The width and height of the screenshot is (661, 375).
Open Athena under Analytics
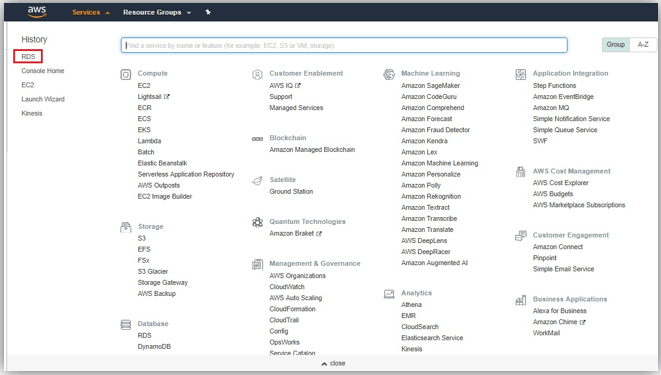[x=411, y=305]
